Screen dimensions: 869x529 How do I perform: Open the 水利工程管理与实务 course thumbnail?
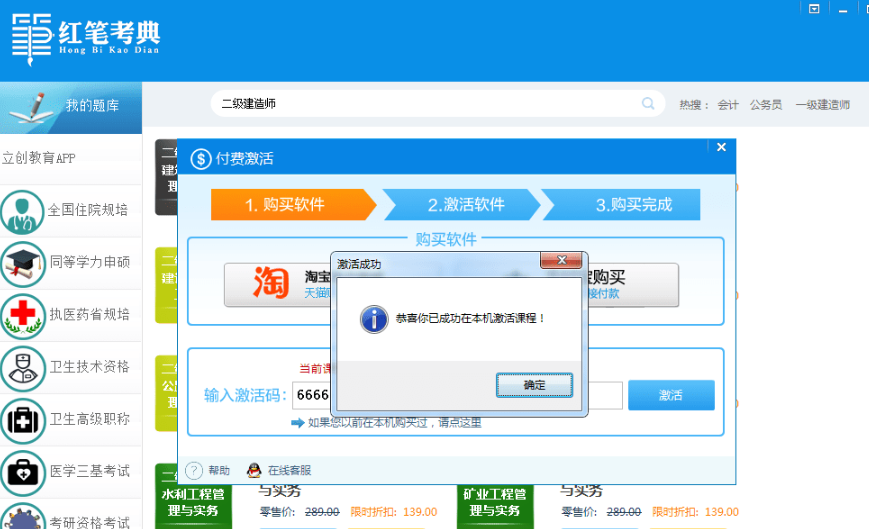[193, 506]
